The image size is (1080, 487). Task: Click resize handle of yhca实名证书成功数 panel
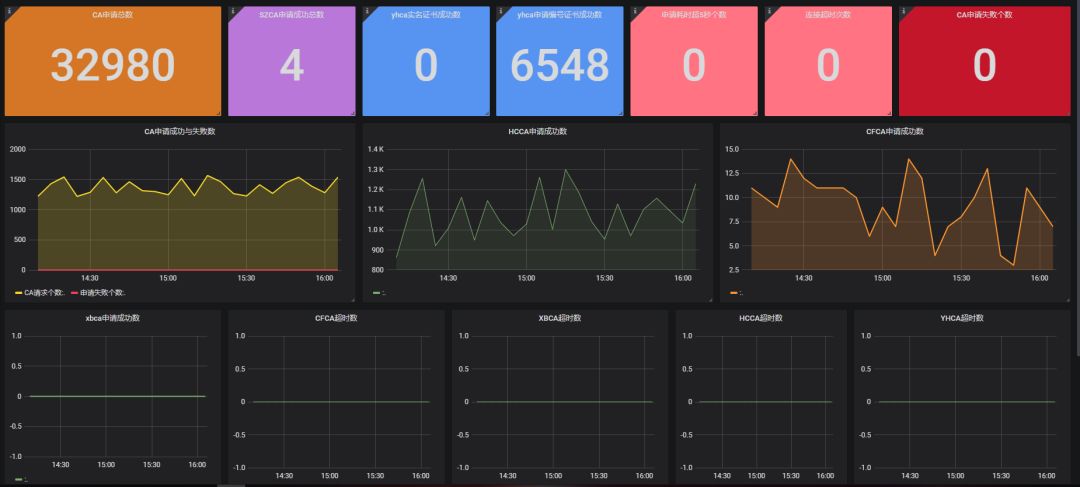coord(486,112)
